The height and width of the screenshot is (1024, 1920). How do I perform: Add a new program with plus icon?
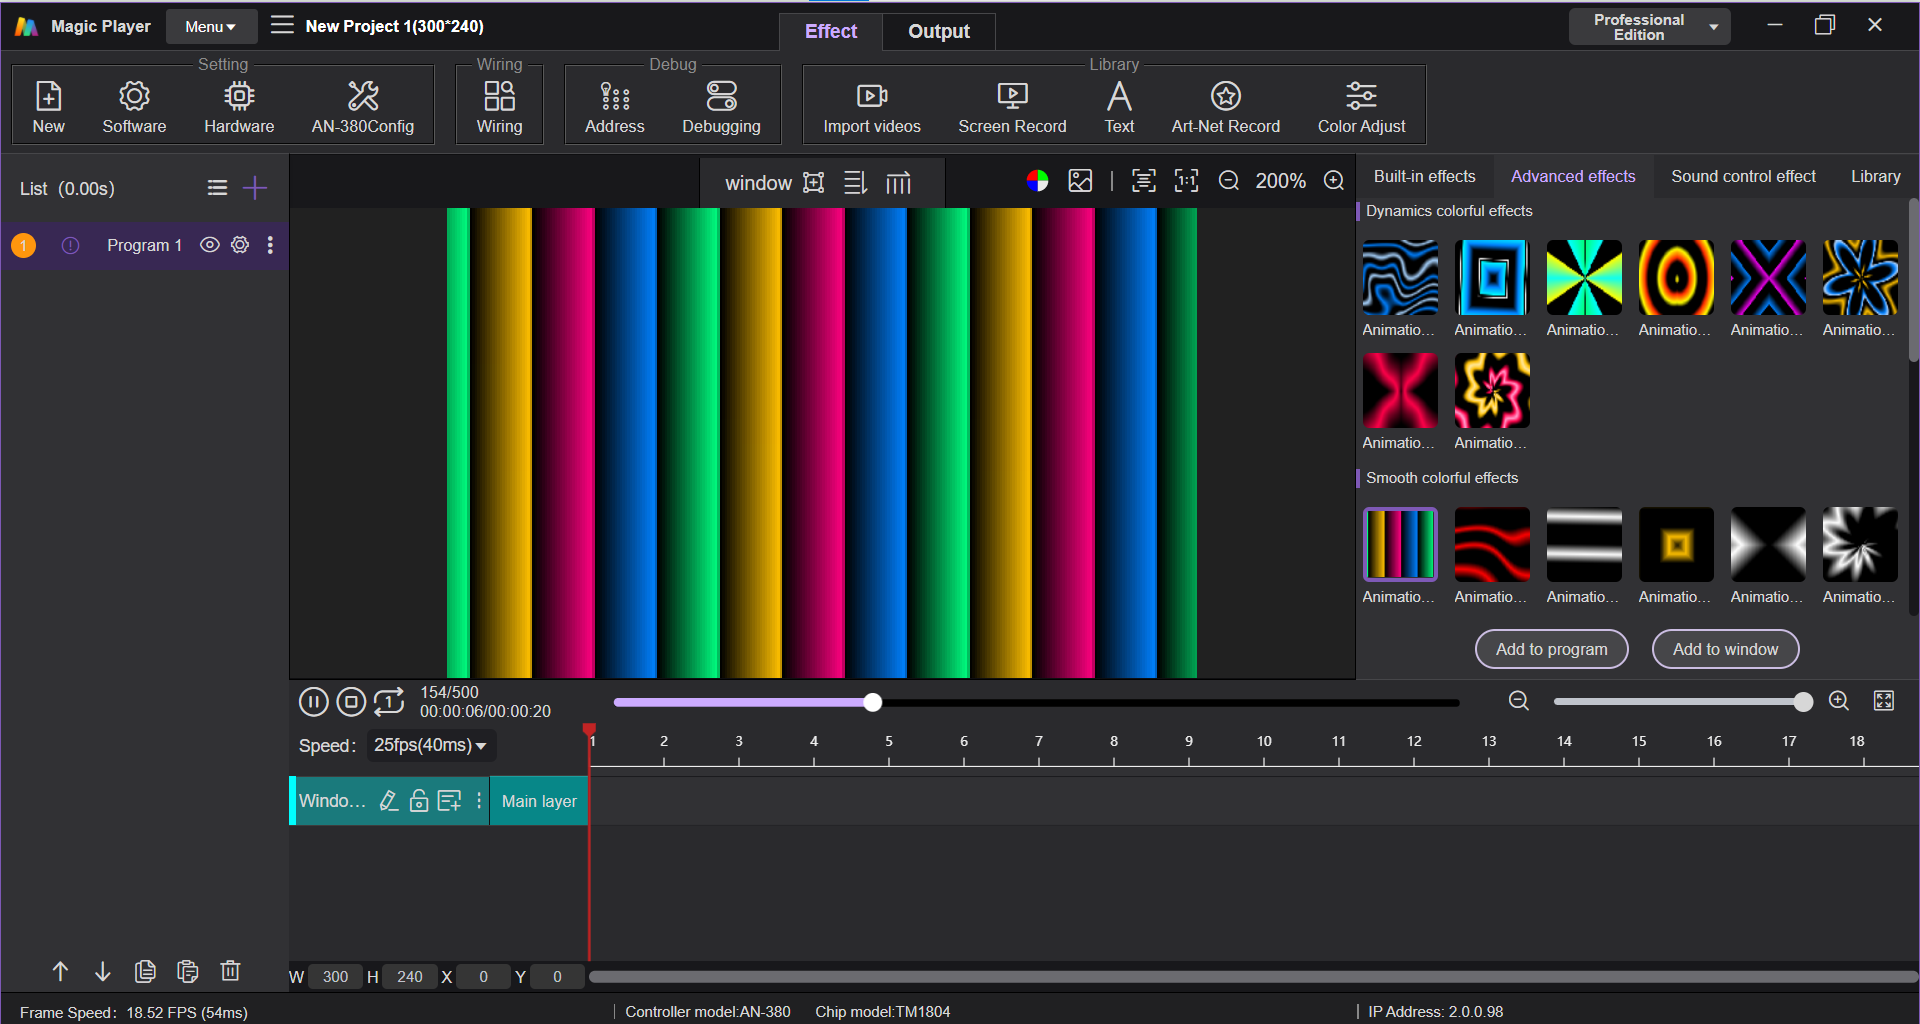(x=255, y=188)
